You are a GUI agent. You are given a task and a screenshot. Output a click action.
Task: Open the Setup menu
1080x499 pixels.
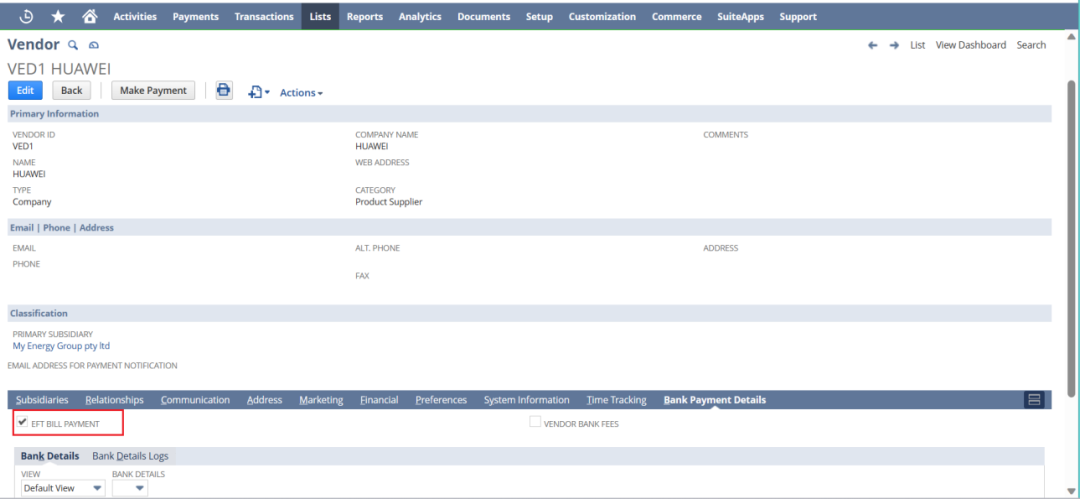point(539,17)
